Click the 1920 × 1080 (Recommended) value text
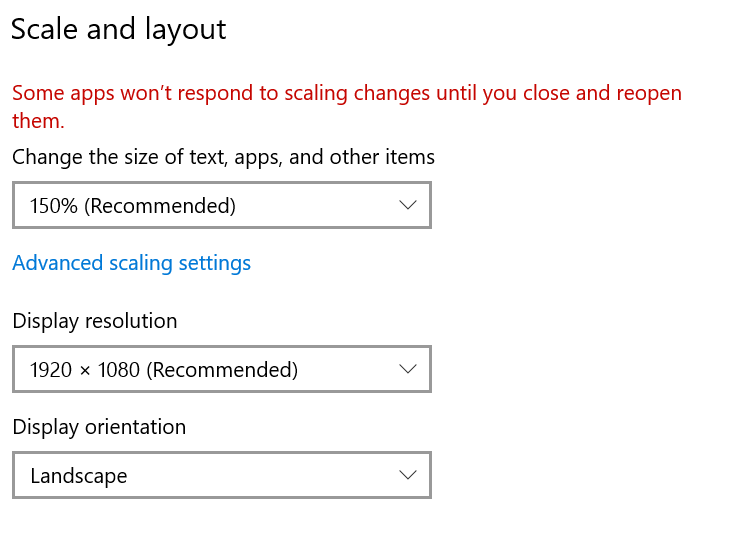This screenshot has width=746, height=536. click(164, 370)
